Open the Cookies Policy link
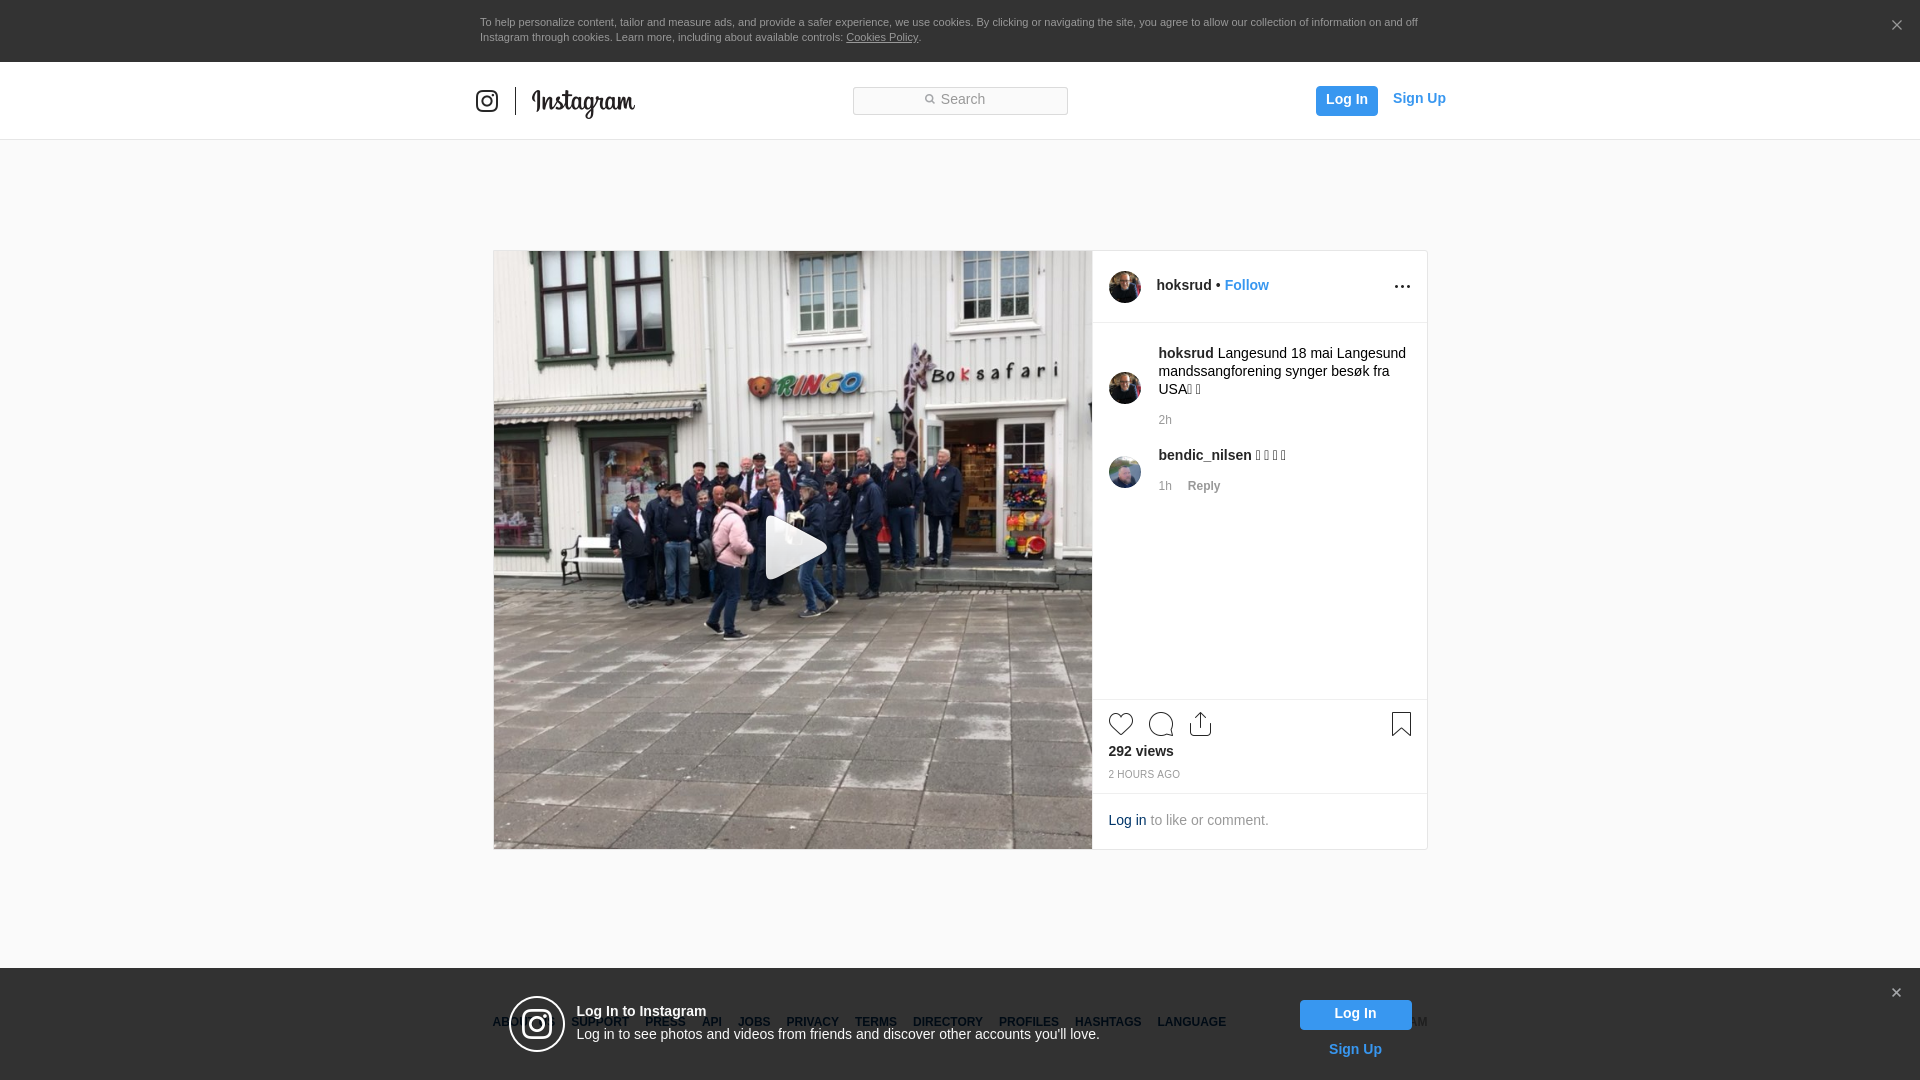1920x1080 pixels. (882, 37)
